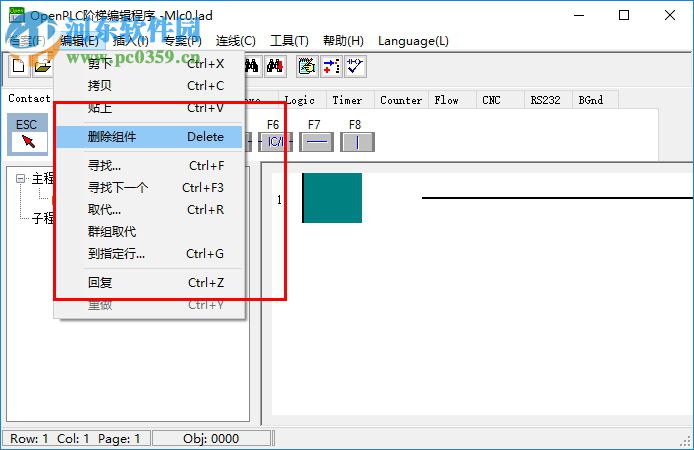Screen dimensions: 694x450
Task: Click the New file toolbar icon
Action: click(x=19, y=67)
